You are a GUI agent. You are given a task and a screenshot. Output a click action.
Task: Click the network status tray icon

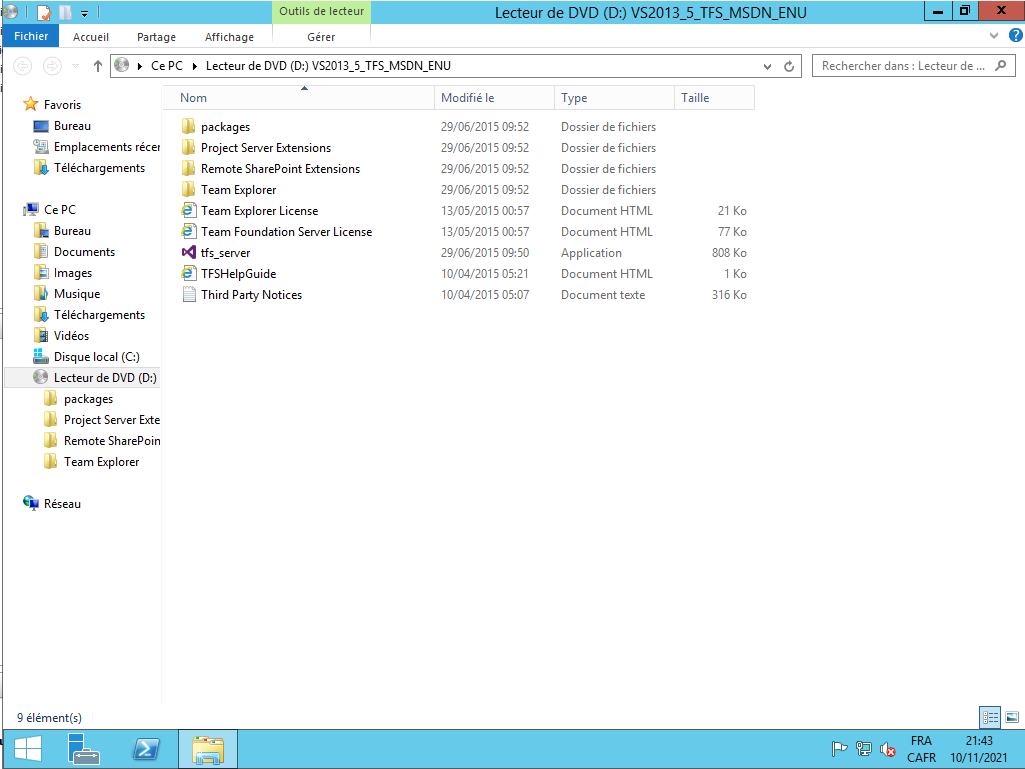pyautogui.click(x=864, y=749)
